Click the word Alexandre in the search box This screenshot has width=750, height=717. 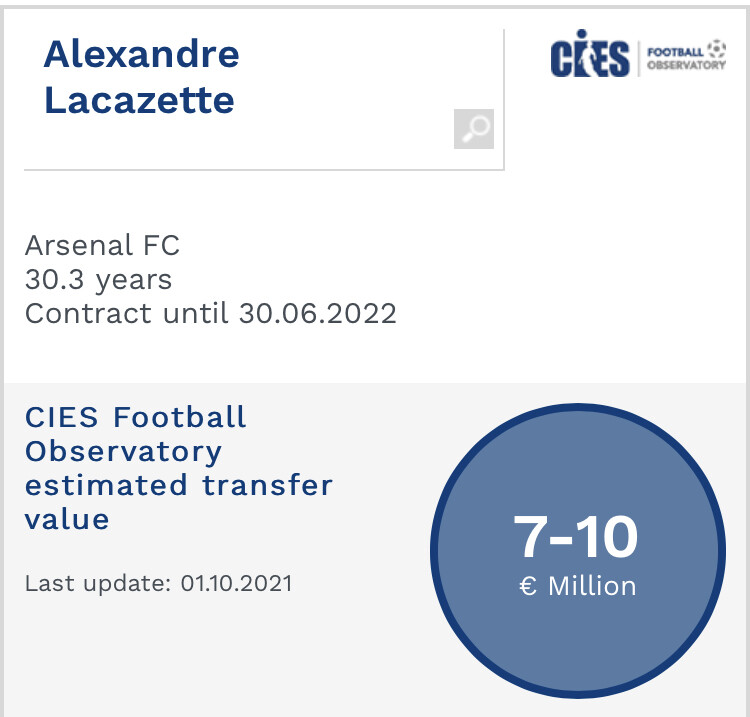click(x=141, y=54)
